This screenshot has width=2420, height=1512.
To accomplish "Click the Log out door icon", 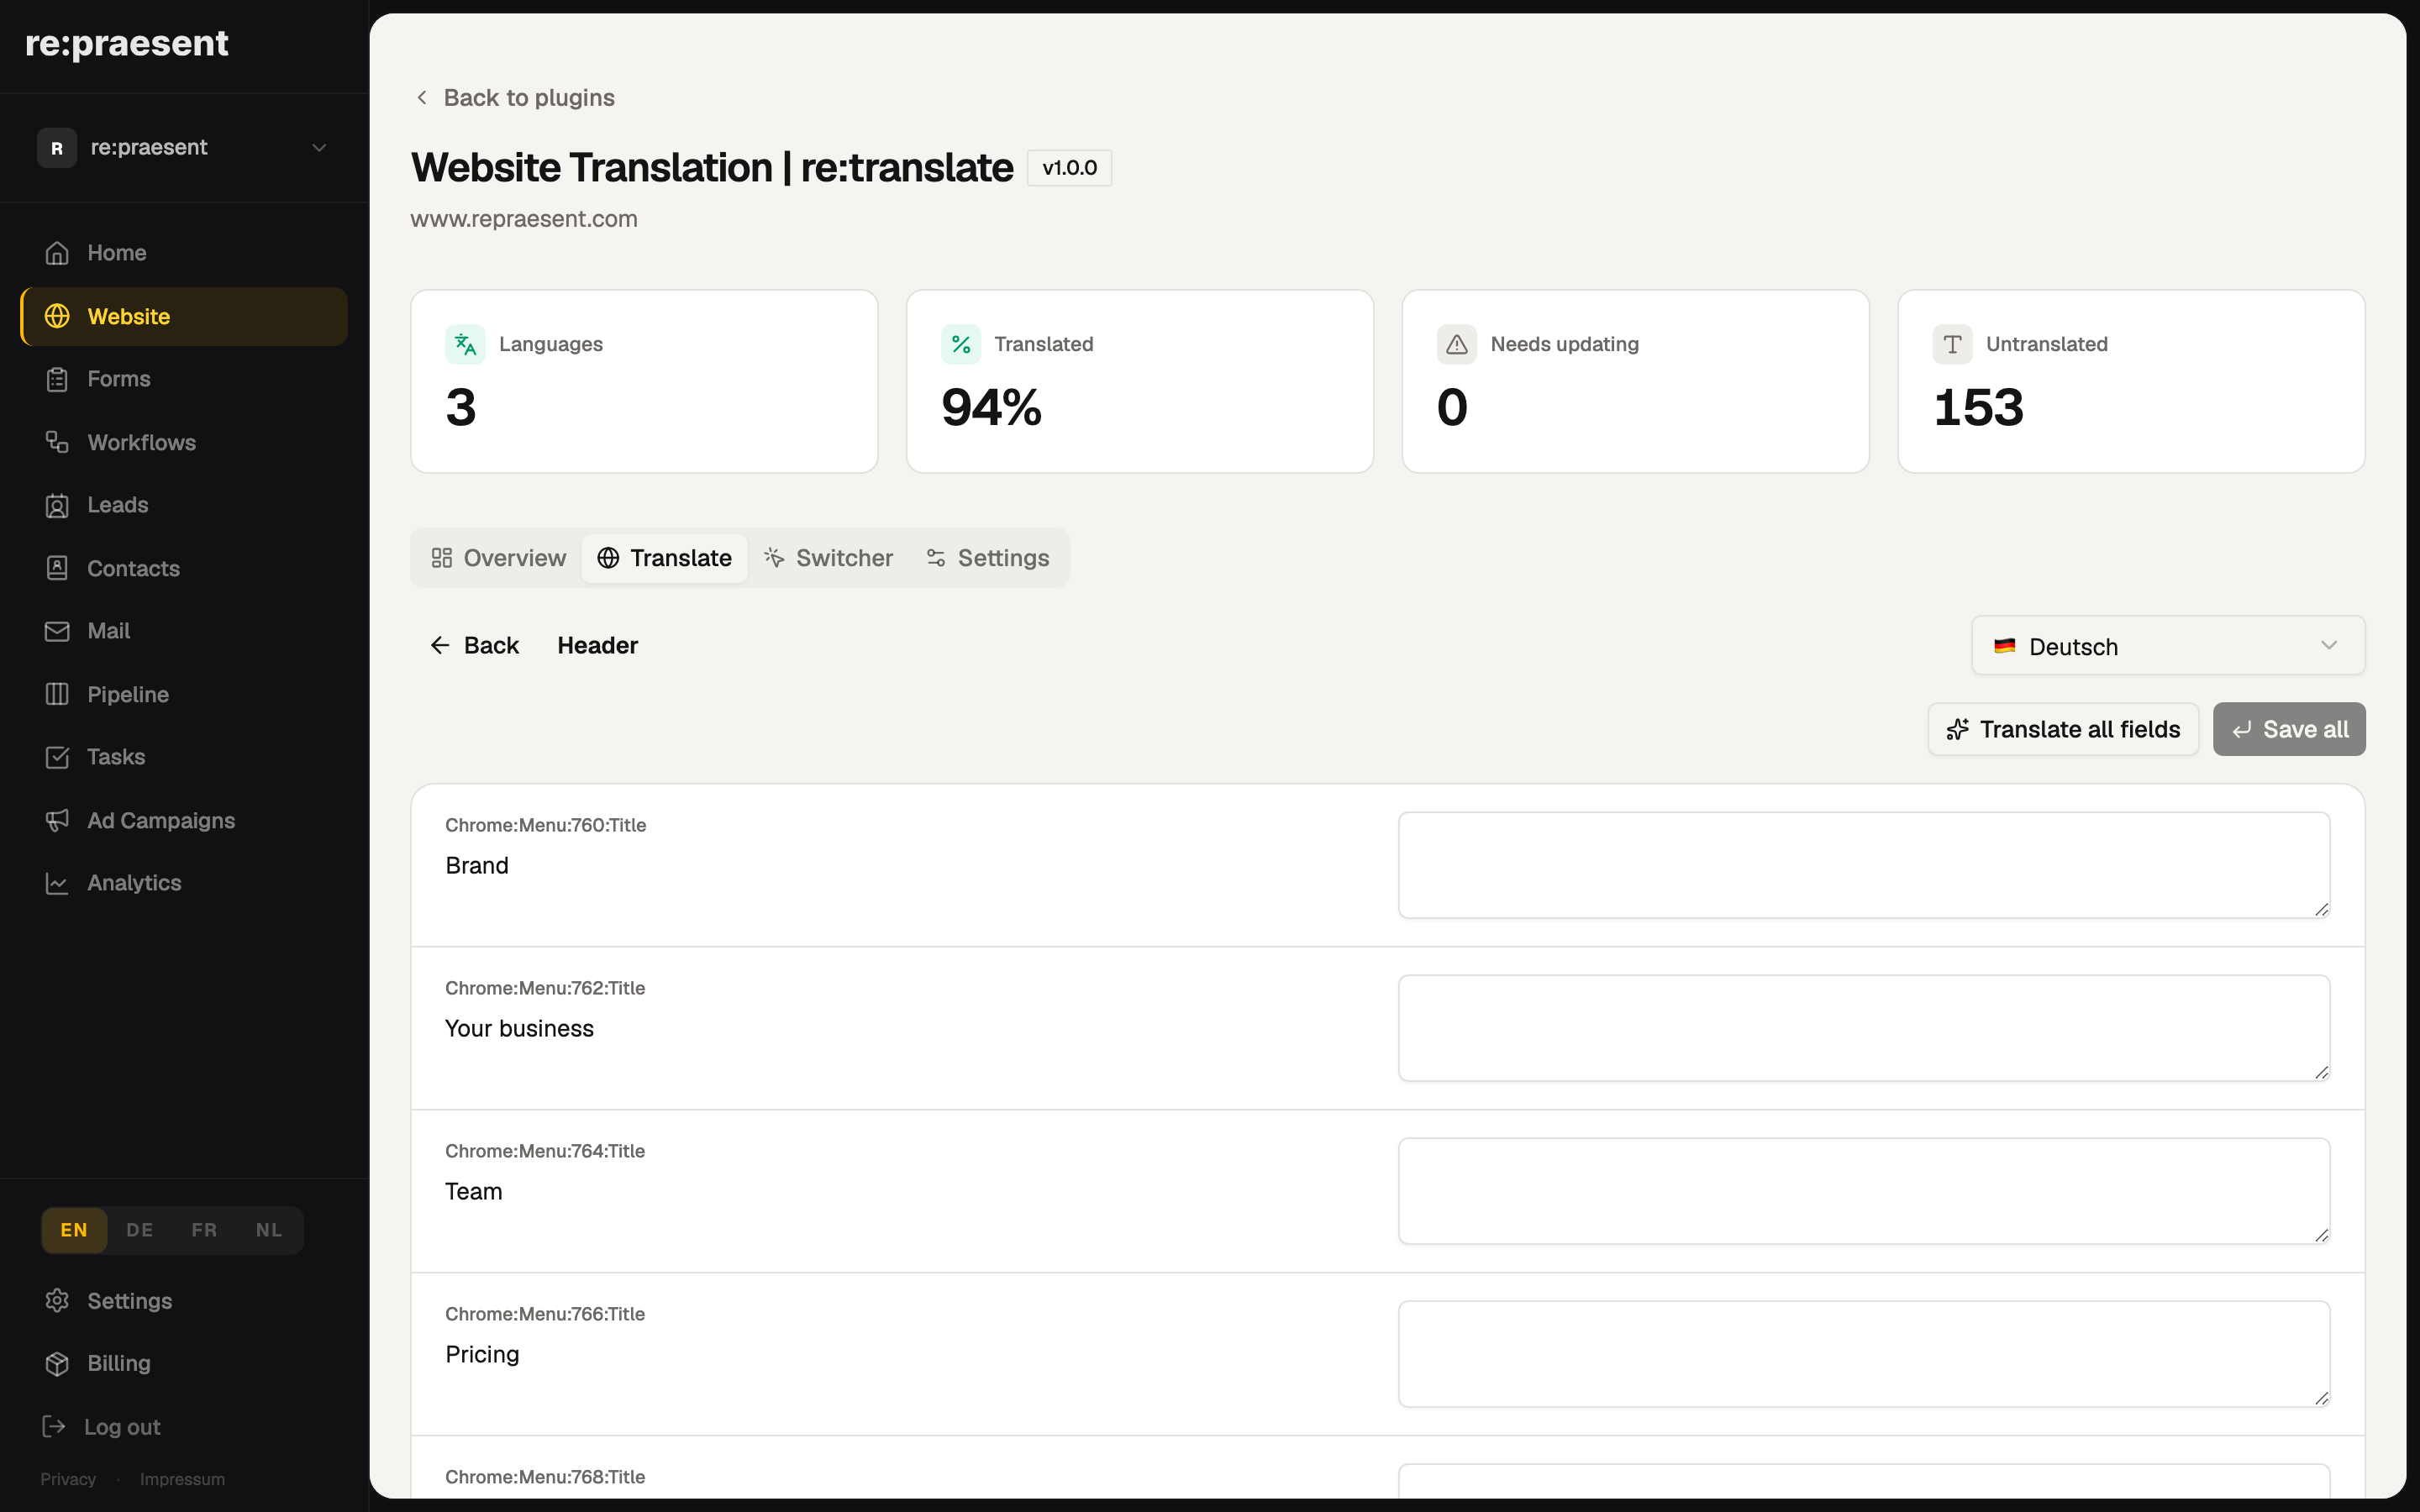I will (x=54, y=1426).
